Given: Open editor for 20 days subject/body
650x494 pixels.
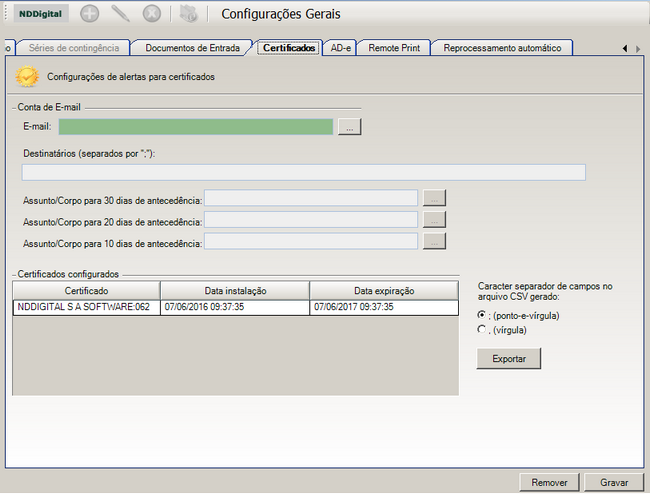Looking at the screenshot, I should pyautogui.click(x=434, y=219).
